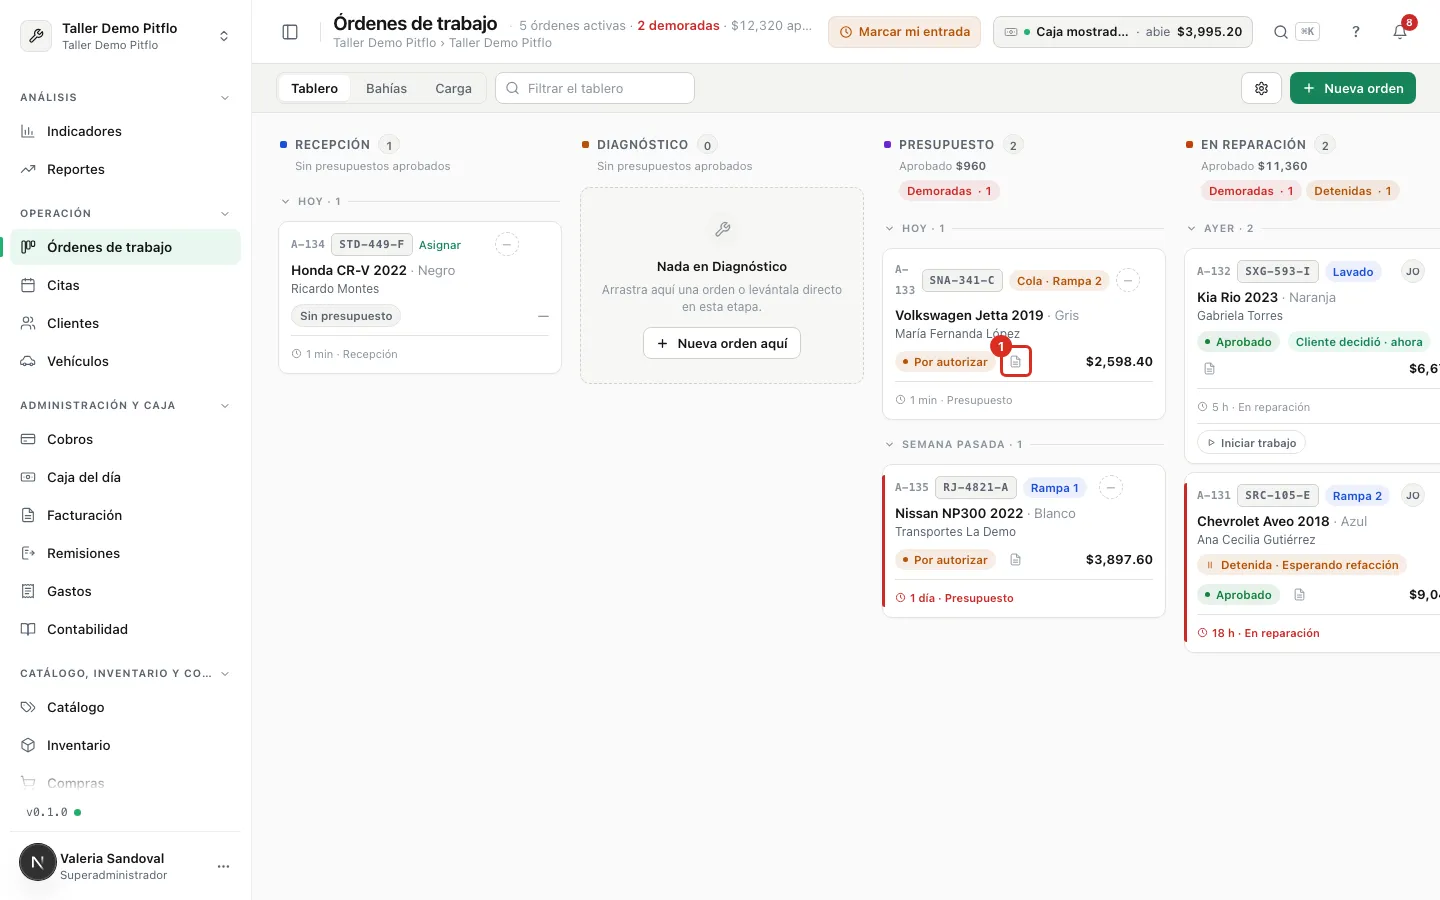Switch to Carga tab
The width and height of the screenshot is (1440, 900).
[453, 88]
